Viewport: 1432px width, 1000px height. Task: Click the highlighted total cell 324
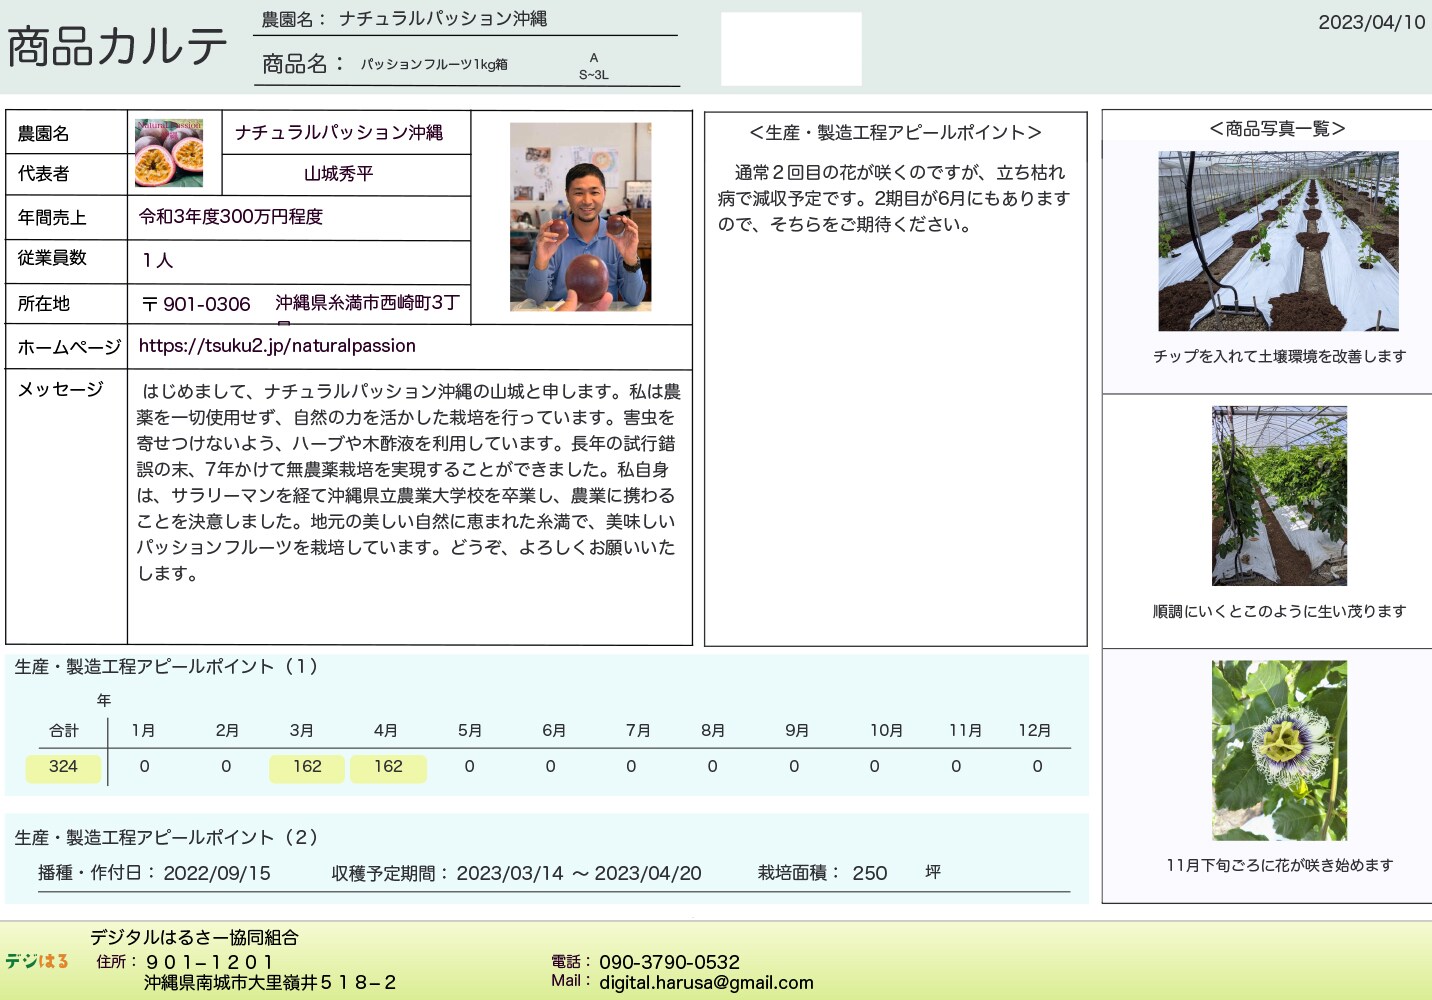(x=63, y=767)
